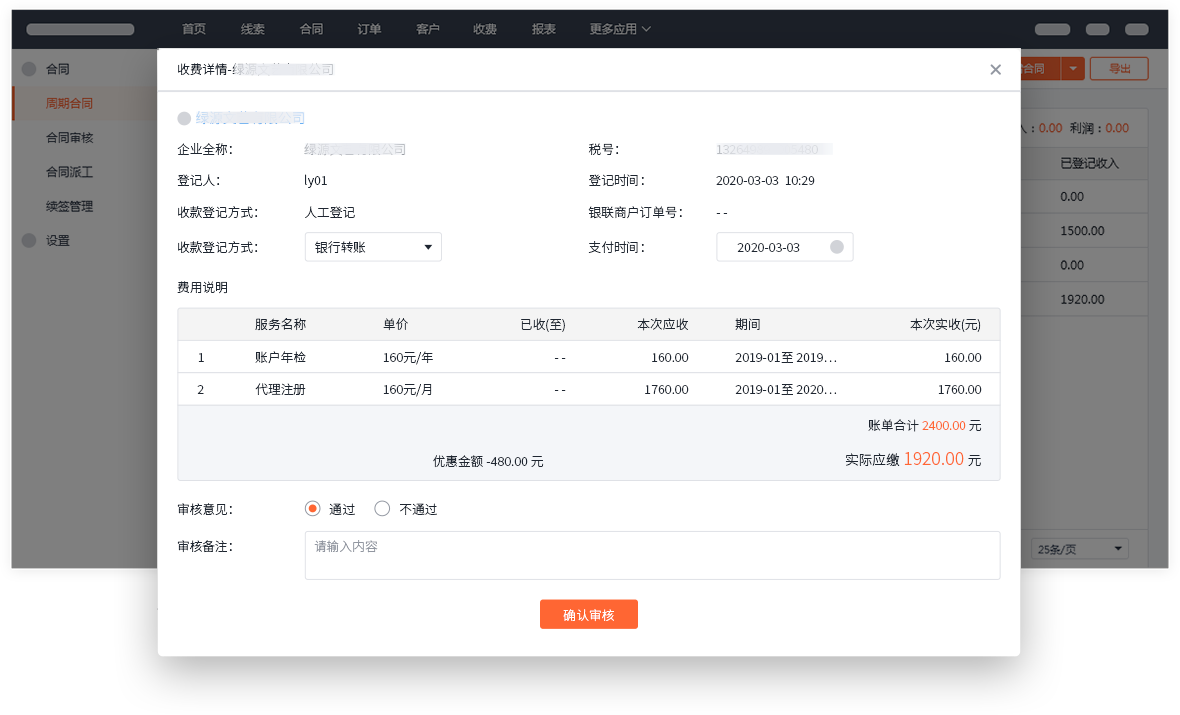1180x715 pixels.
Task: Click the 优惠金额 -480.00 元 text
Action: coord(488,461)
